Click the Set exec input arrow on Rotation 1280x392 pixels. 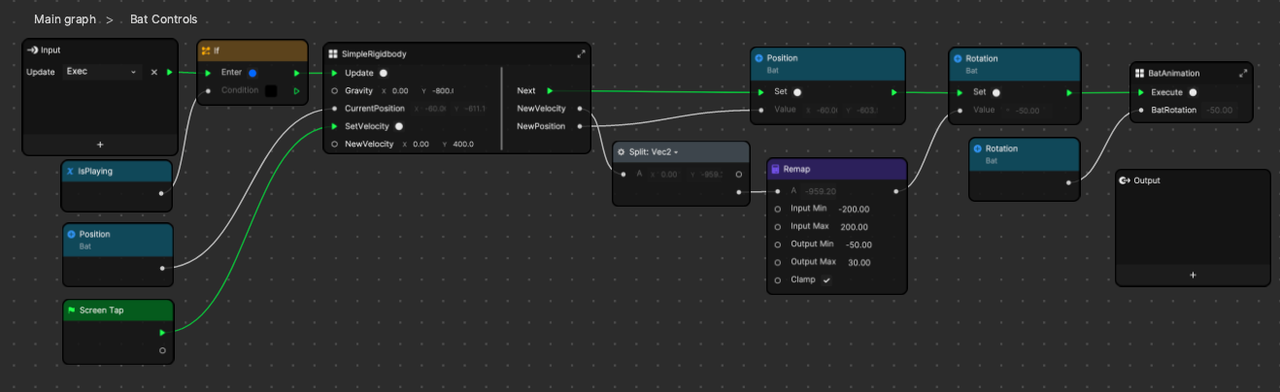click(x=960, y=92)
